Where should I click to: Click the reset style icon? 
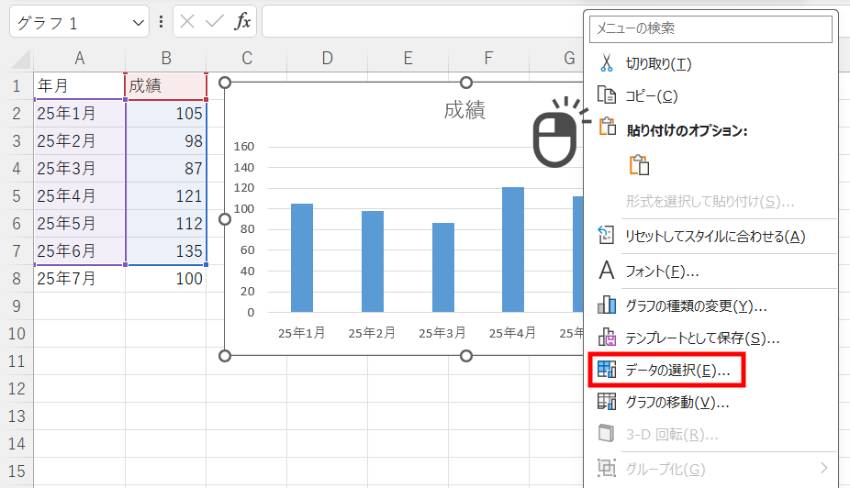pos(606,235)
